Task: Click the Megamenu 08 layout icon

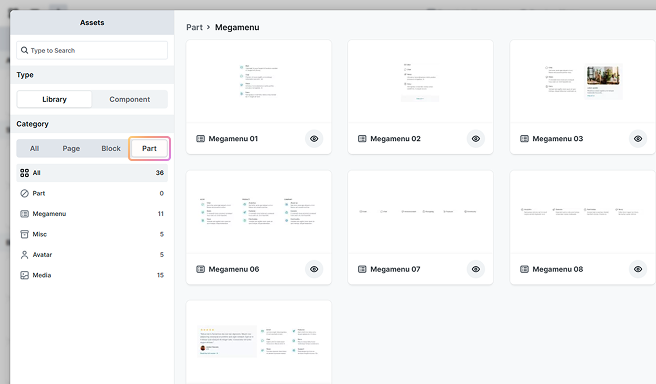Action: click(524, 269)
